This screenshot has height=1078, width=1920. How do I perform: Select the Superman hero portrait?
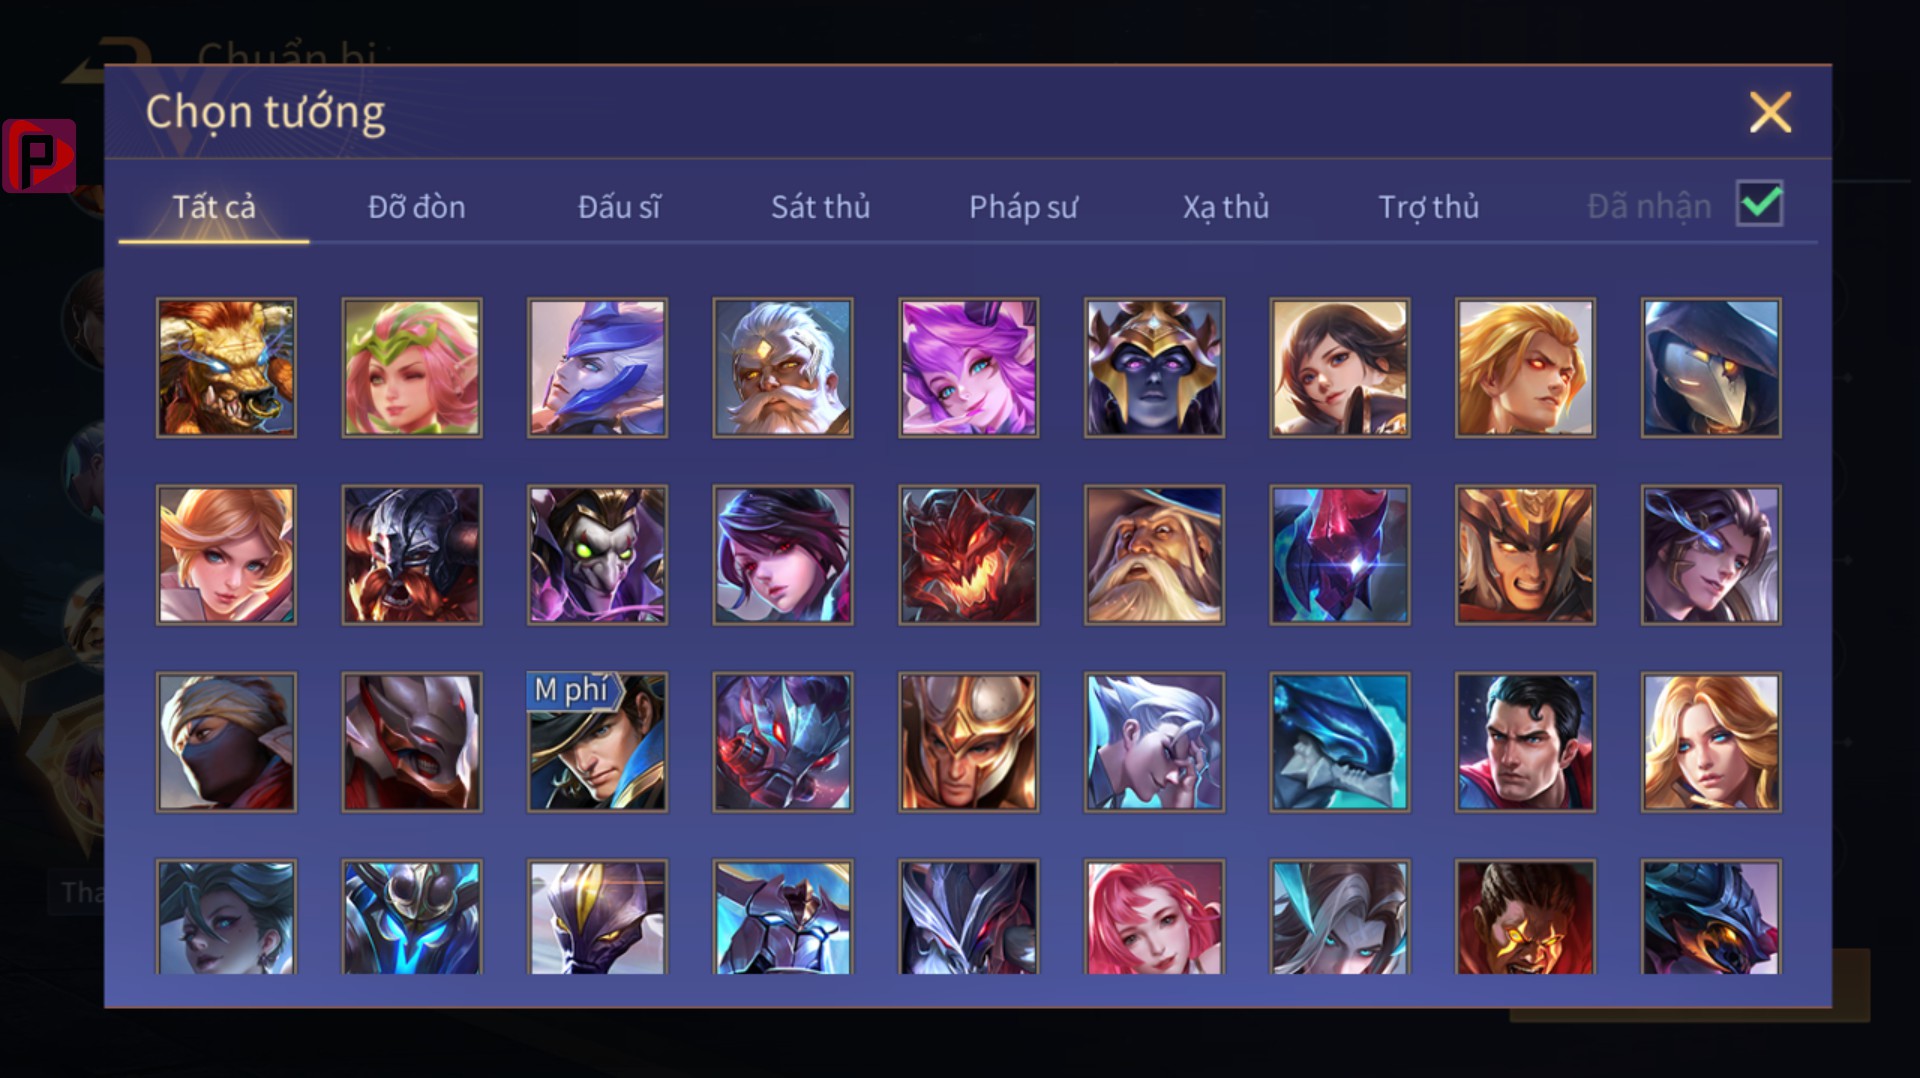click(1525, 742)
